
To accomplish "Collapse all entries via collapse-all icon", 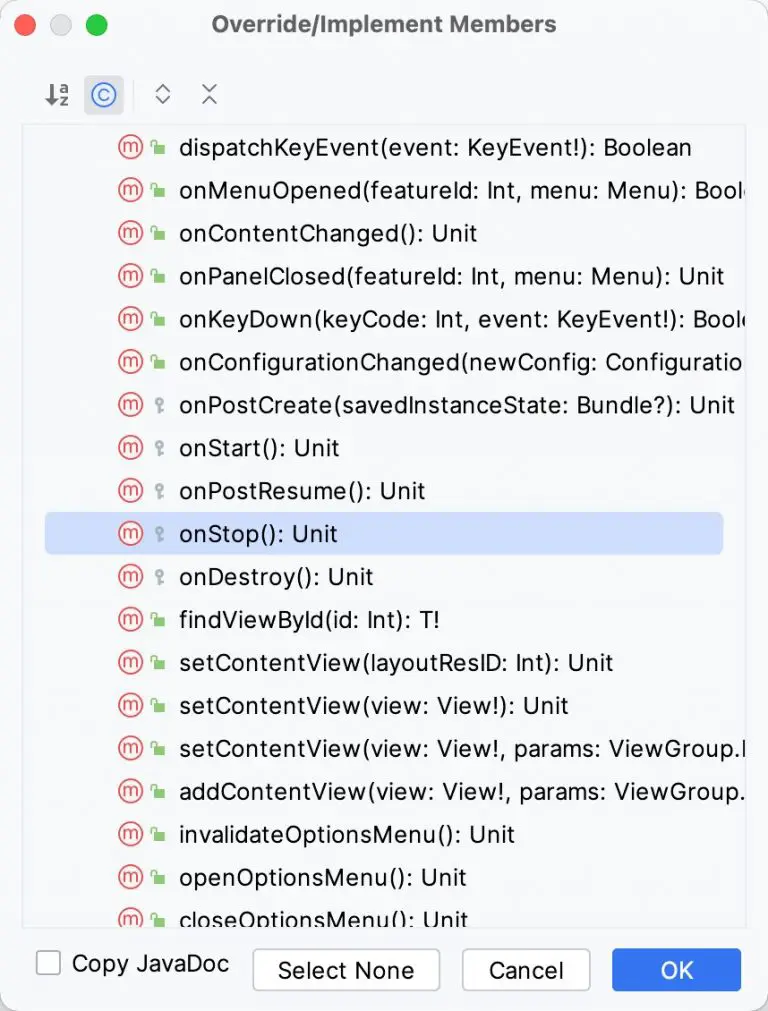I will point(209,93).
